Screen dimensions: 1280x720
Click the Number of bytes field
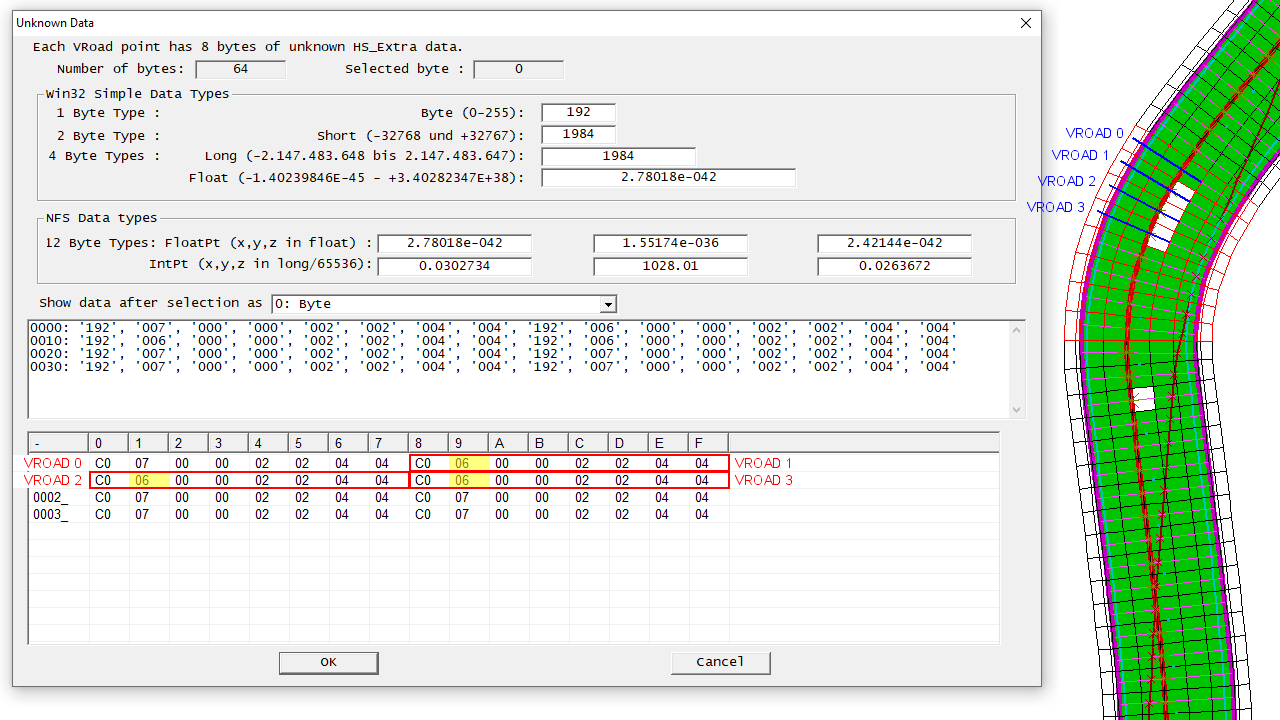click(240, 69)
